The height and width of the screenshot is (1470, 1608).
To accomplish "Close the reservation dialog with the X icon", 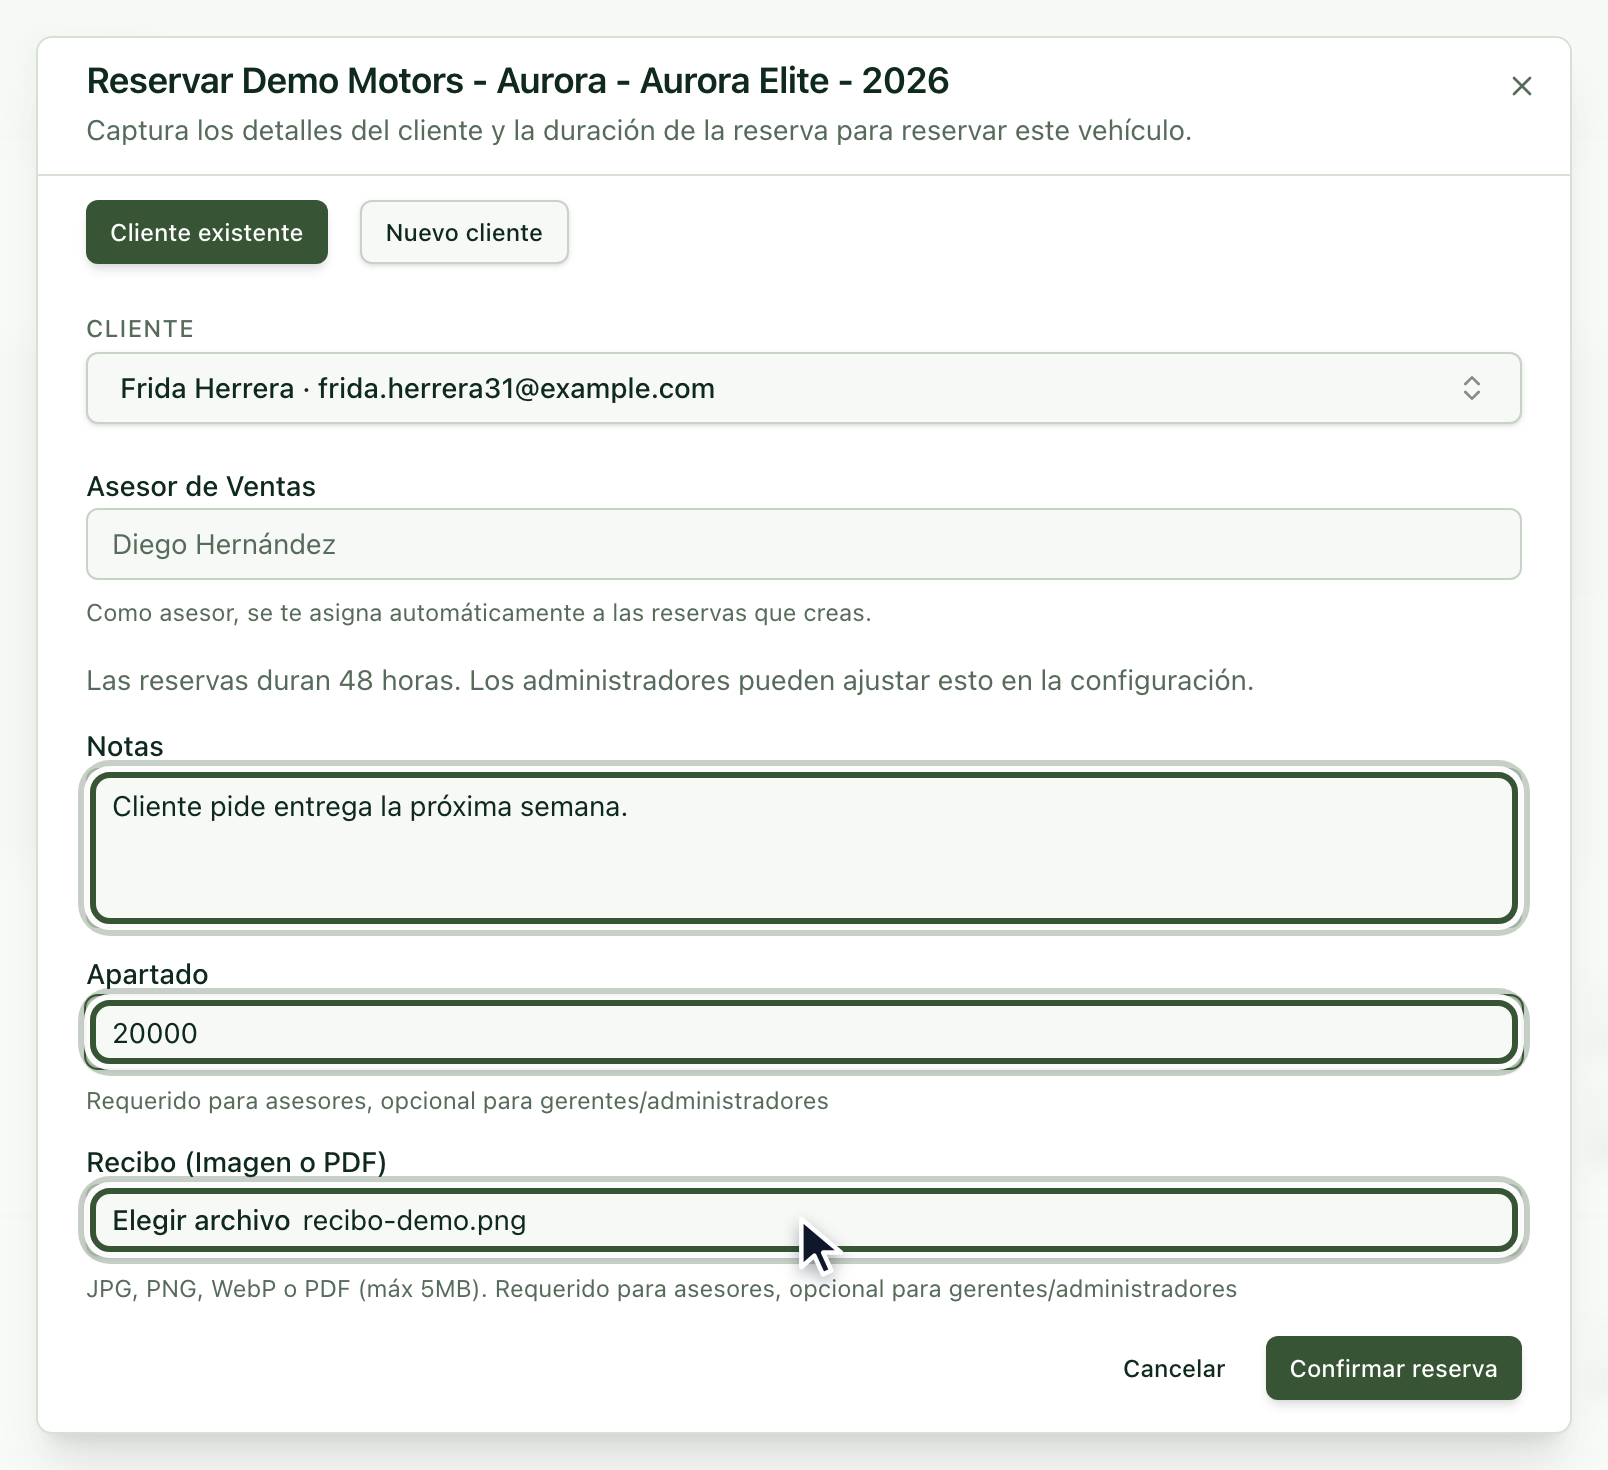I will pos(1521,86).
